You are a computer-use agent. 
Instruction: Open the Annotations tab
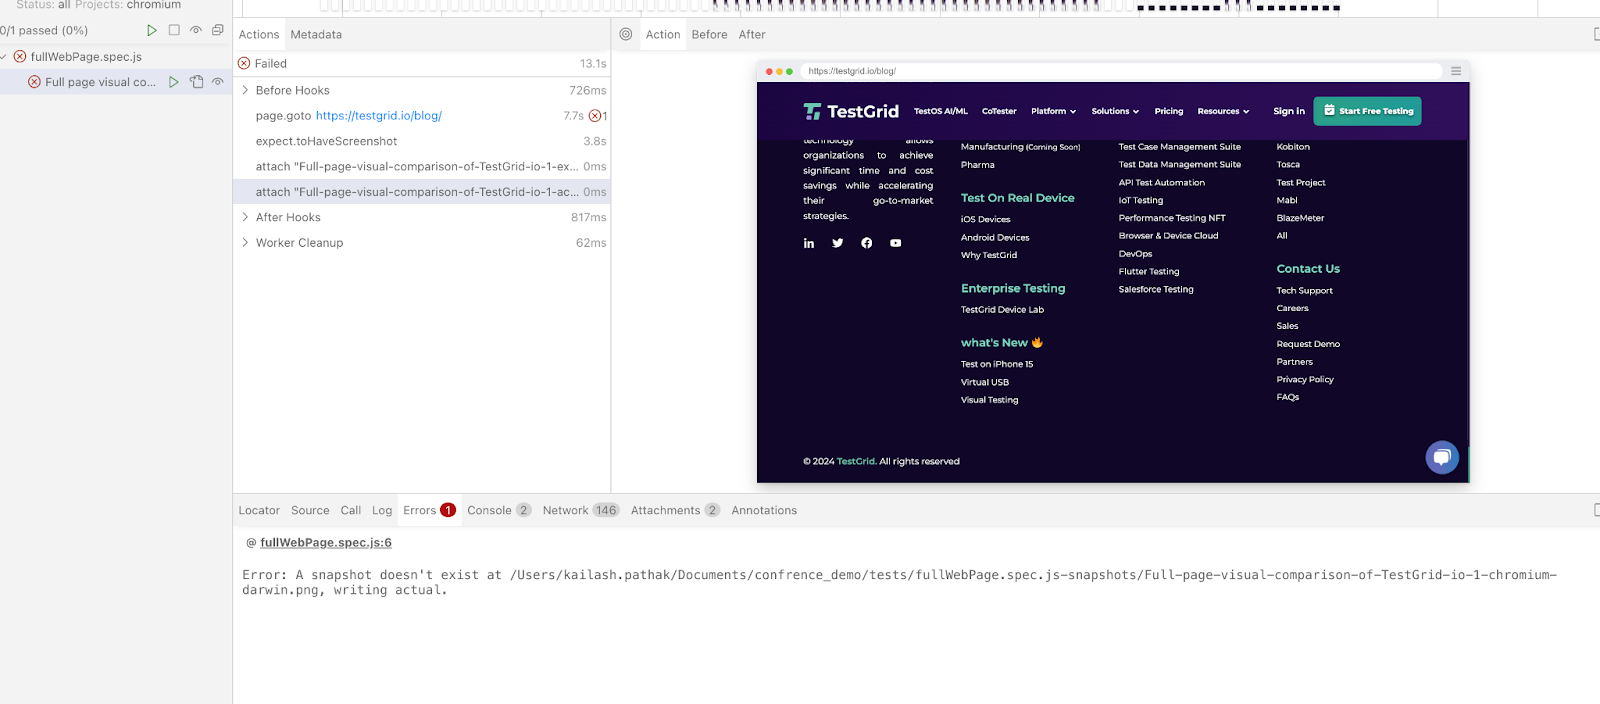[x=764, y=510]
